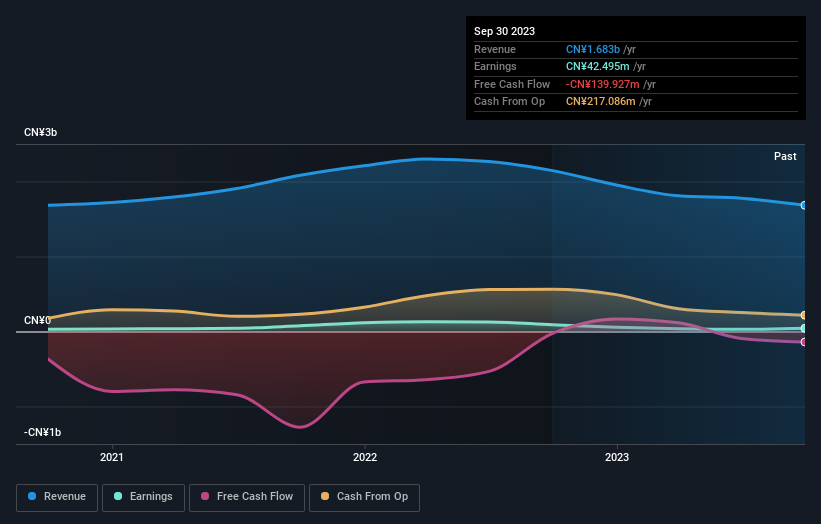The image size is (821, 524).
Task: Click the -CN¥1b y-axis label
Action: 42,432
